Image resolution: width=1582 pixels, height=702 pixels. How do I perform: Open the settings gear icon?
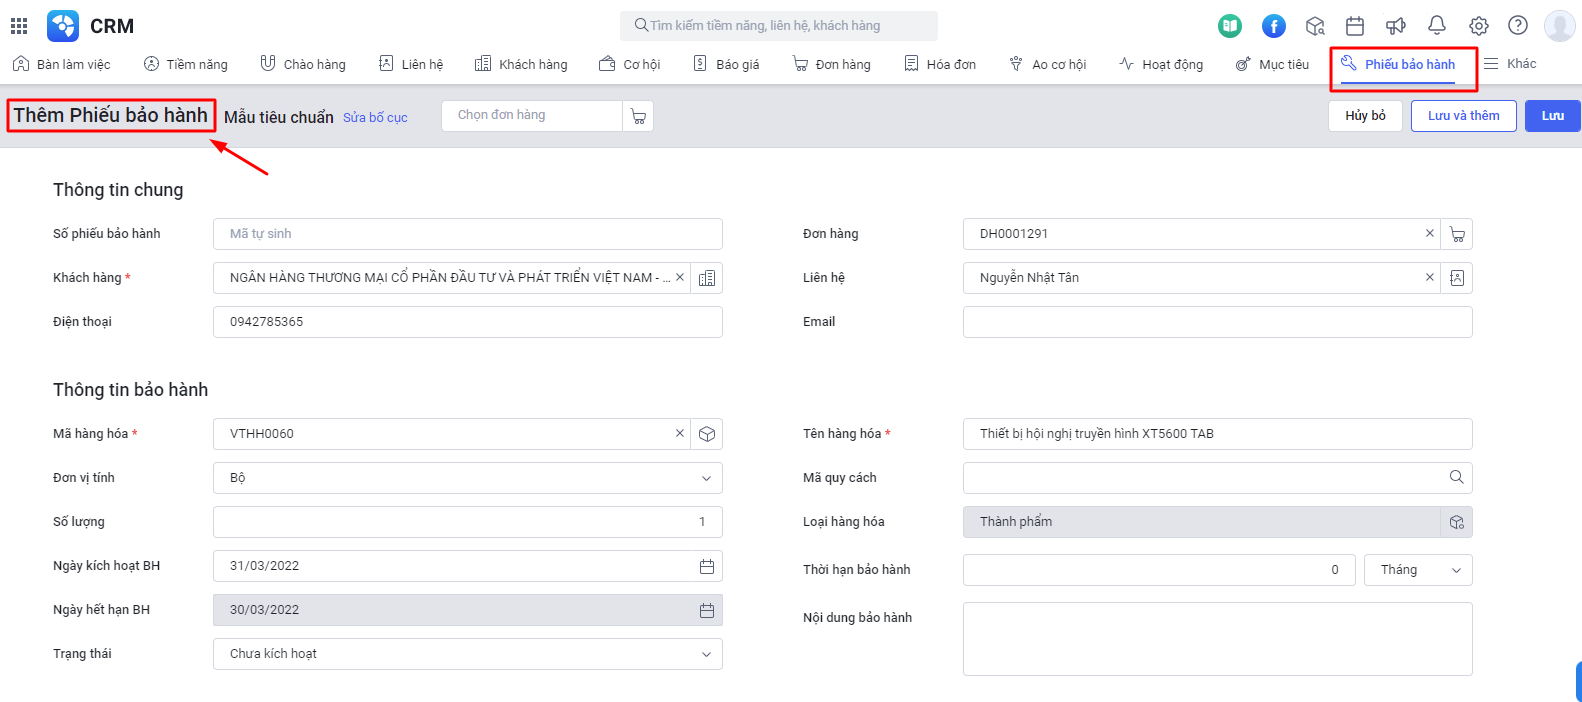pos(1479,26)
